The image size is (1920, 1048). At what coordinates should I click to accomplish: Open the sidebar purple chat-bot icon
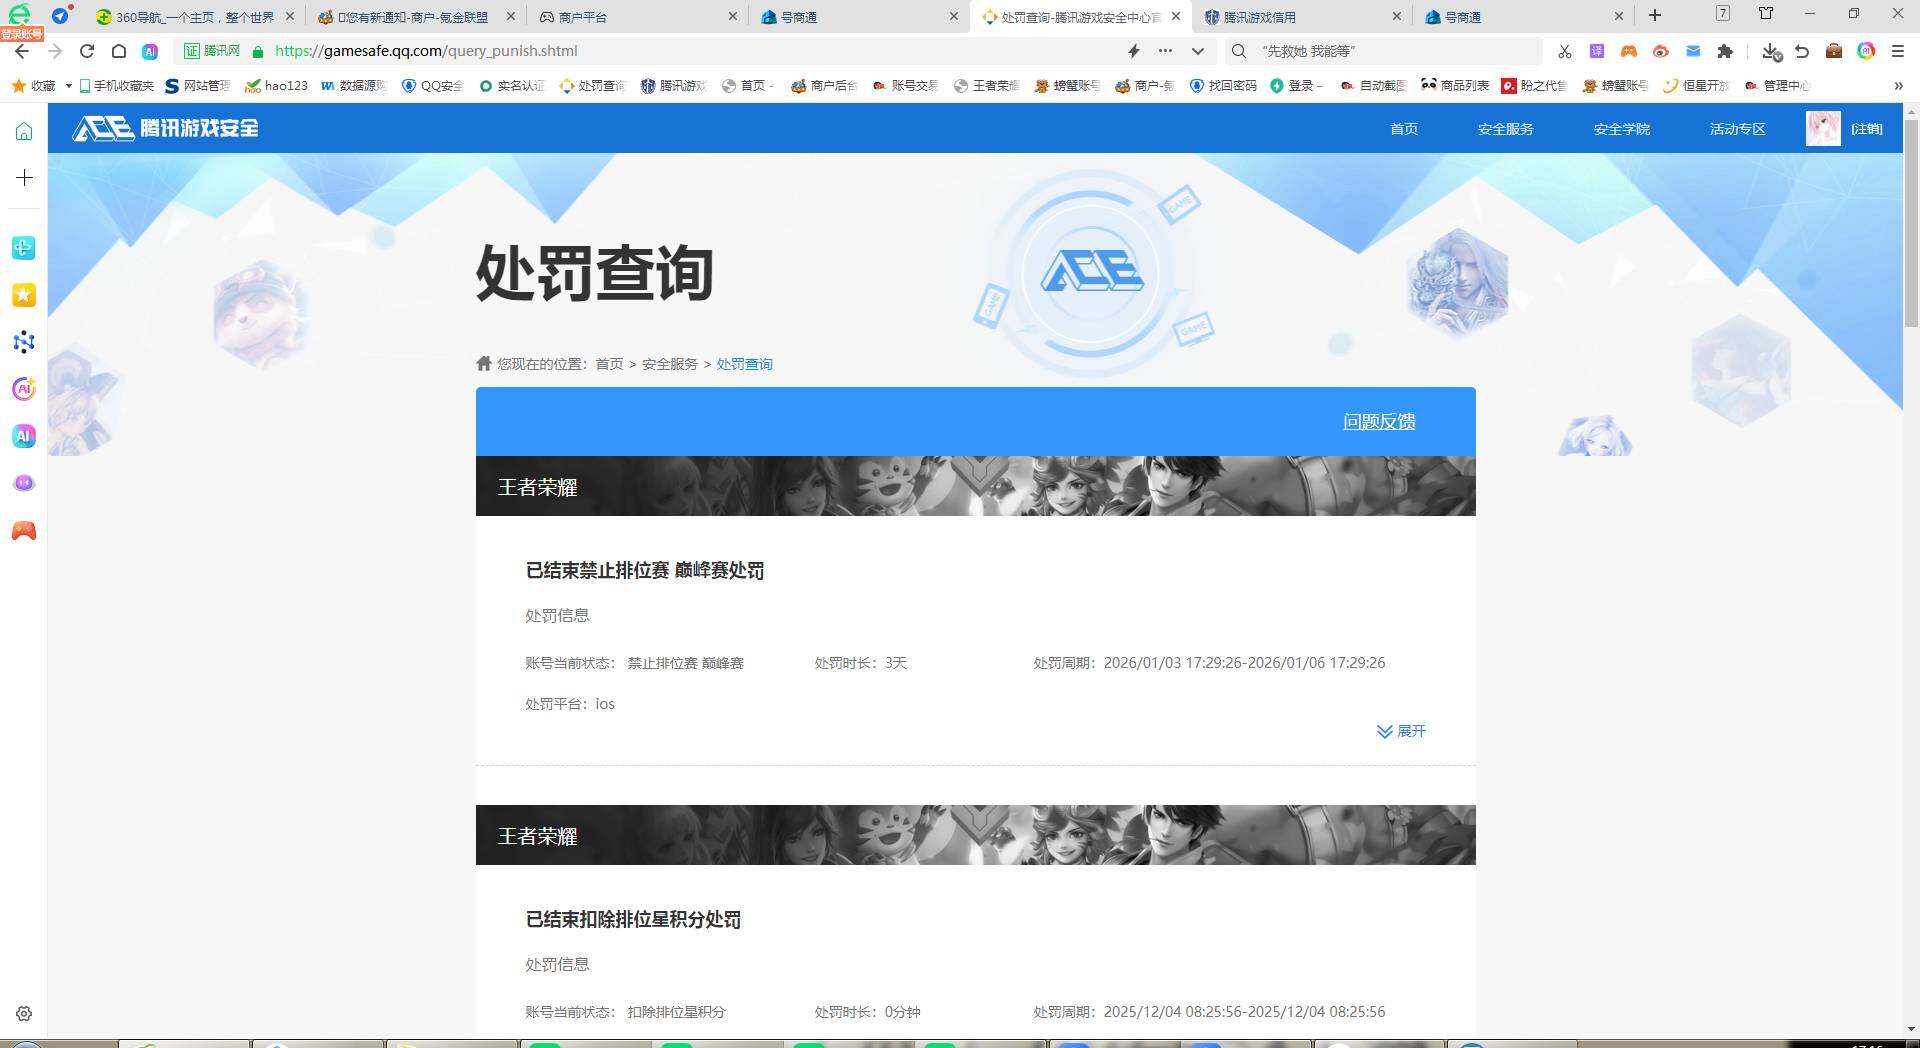click(x=24, y=483)
